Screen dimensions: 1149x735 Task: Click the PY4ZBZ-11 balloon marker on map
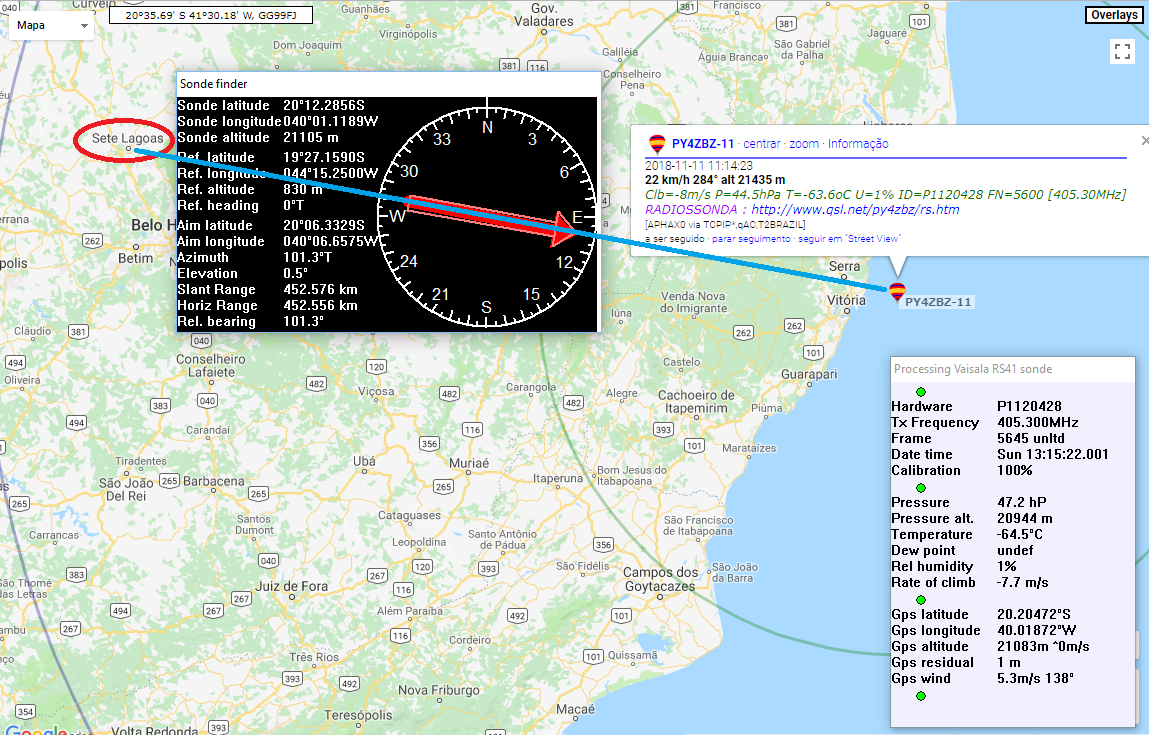coord(897,292)
